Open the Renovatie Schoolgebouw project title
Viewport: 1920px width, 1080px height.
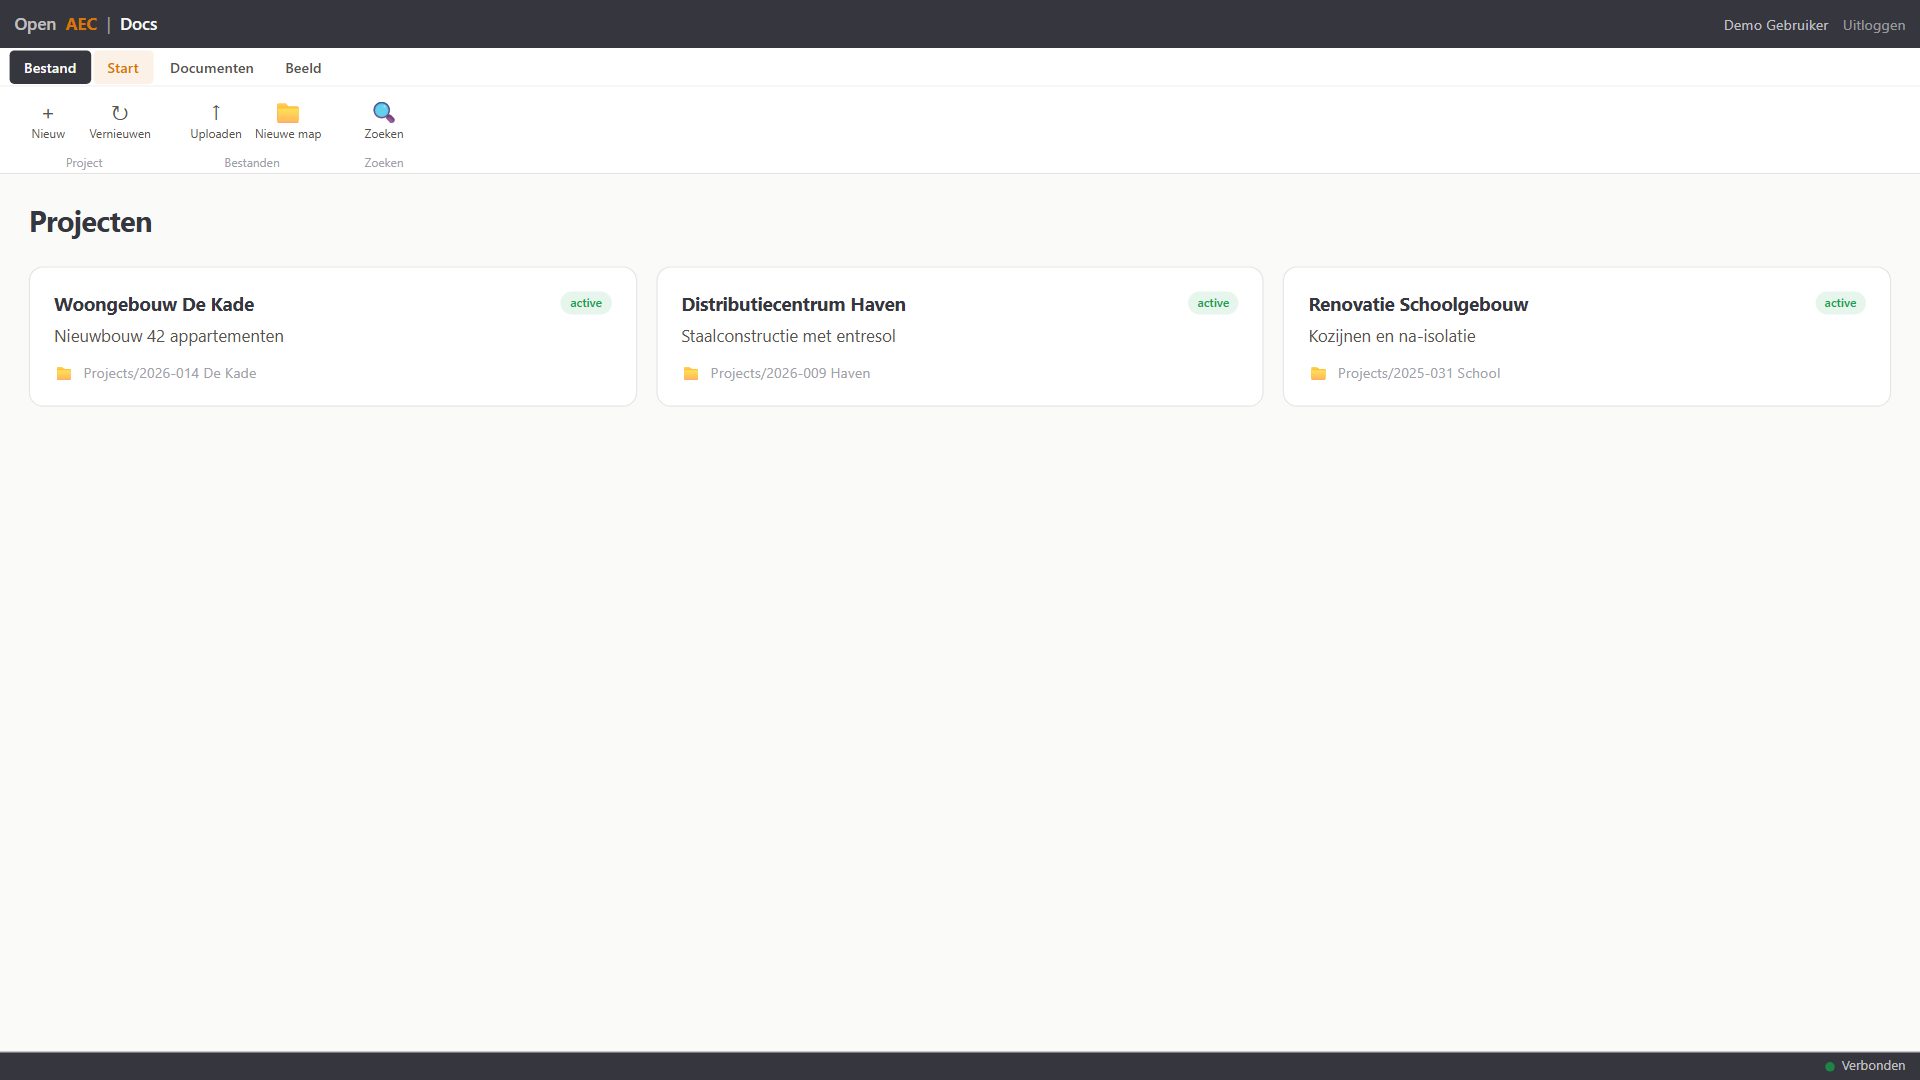coord(1418,304)
